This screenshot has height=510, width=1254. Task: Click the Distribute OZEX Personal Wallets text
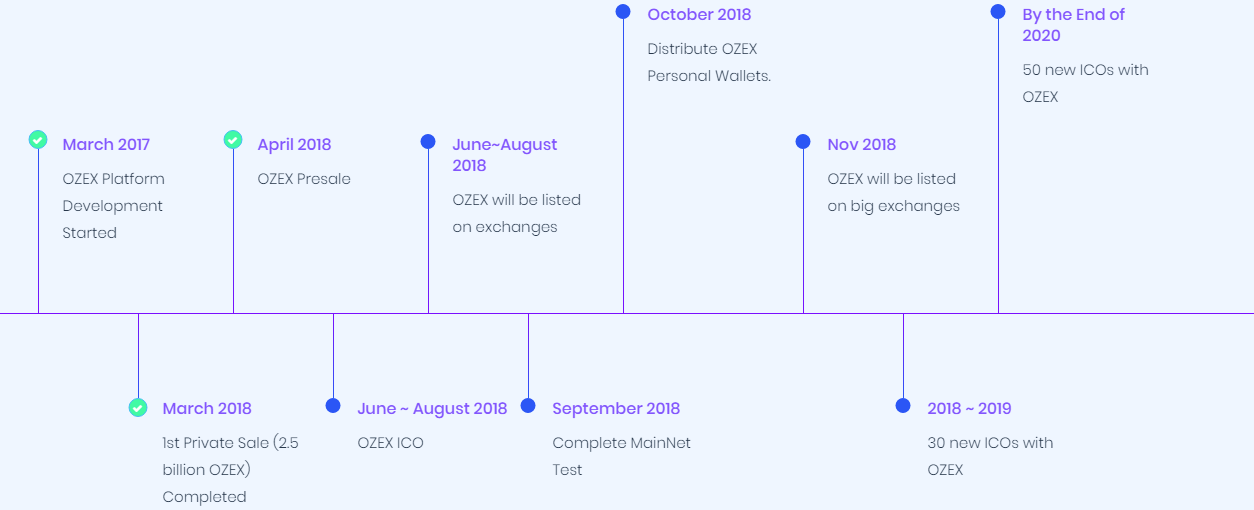coord(709,62)
